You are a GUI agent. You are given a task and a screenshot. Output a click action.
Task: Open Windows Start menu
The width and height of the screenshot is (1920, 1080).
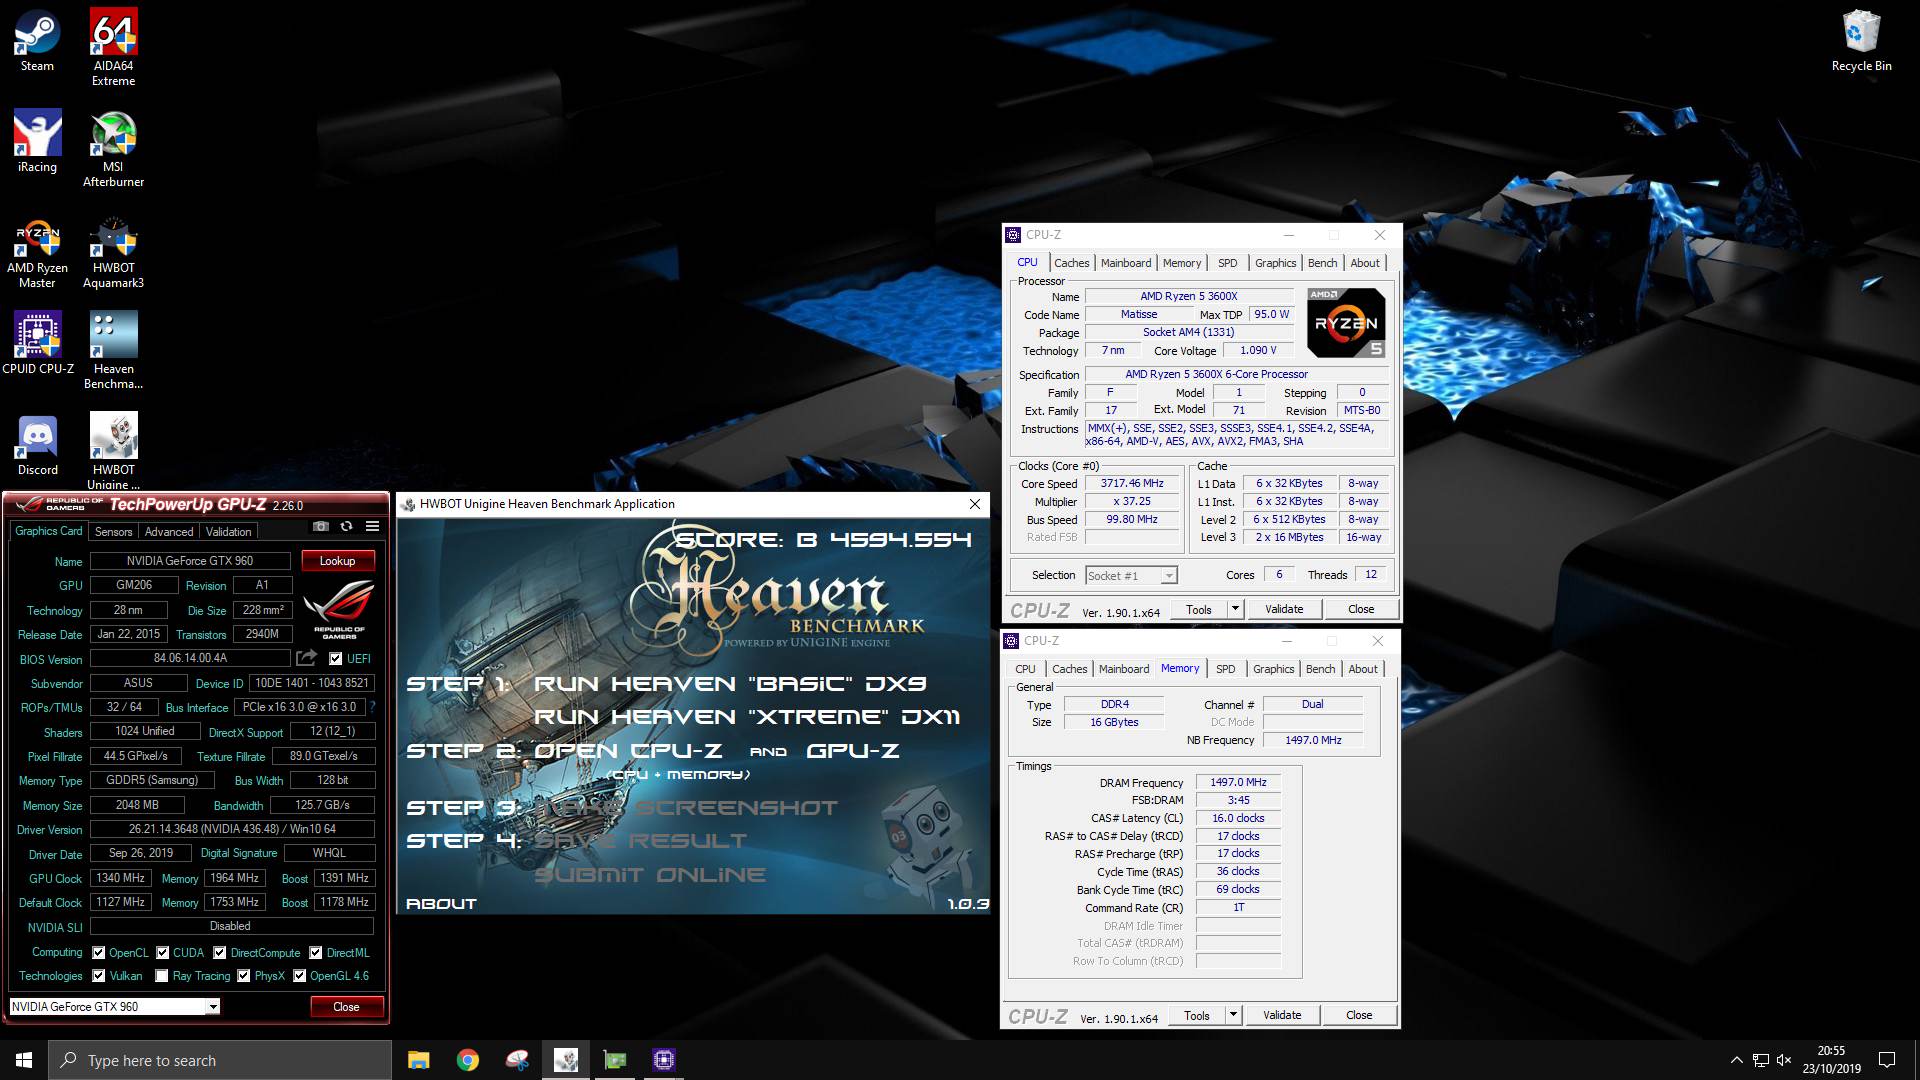[24, 1060]
